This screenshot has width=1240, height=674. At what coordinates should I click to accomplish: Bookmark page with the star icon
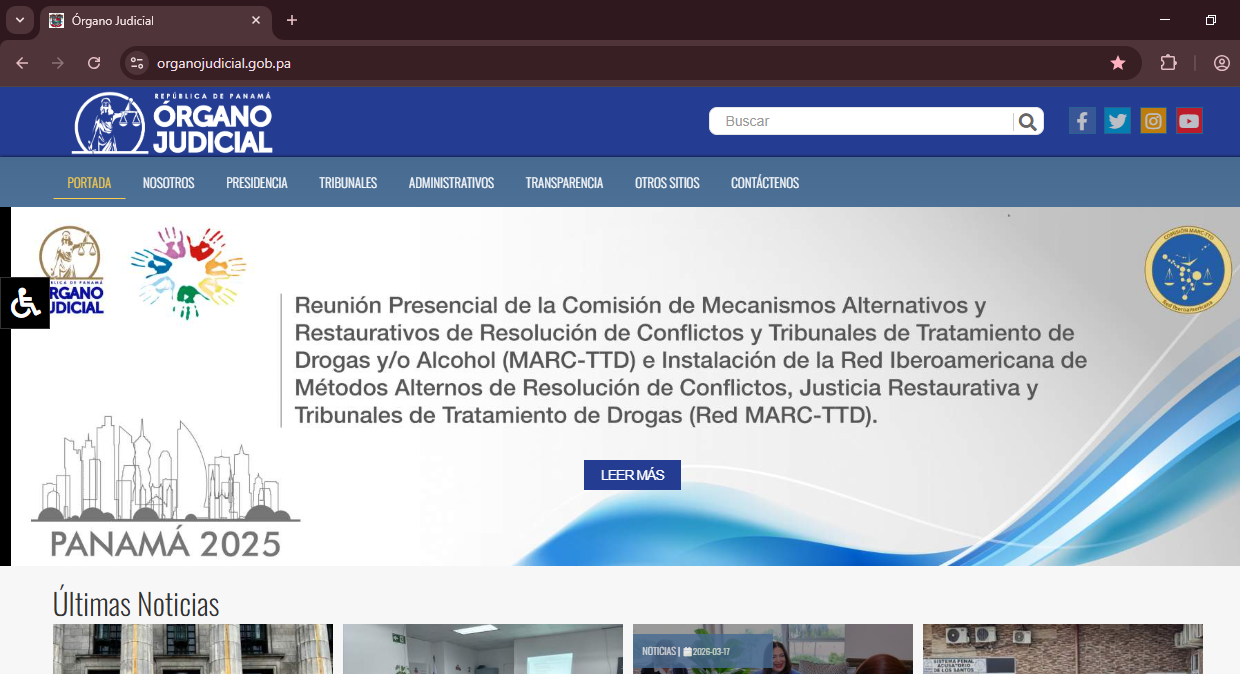pos(1118,63)
